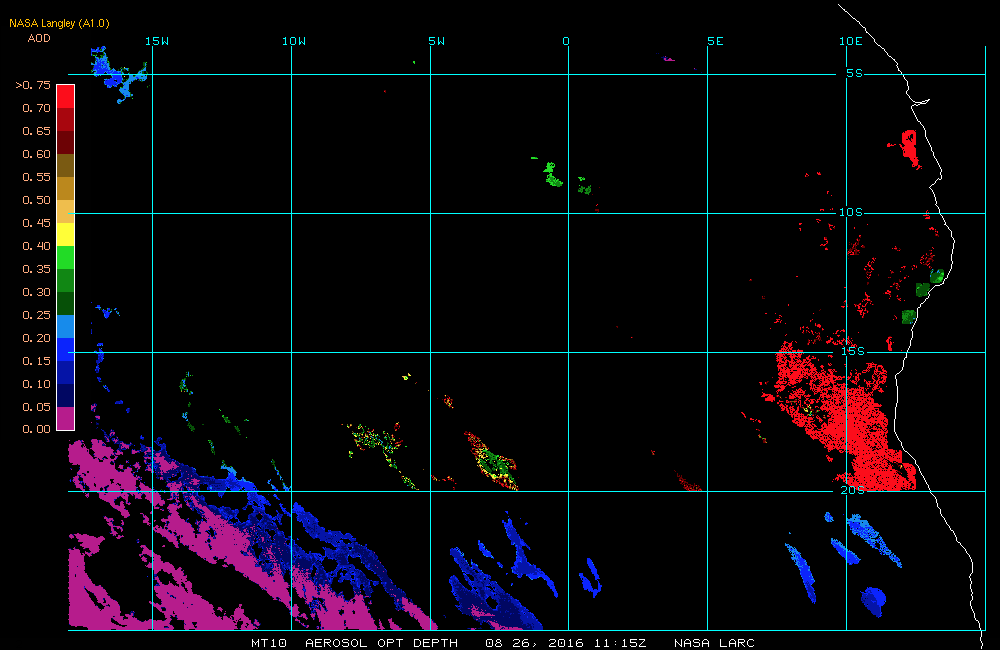Click the 0.05 legend value
The image size is (1000, 650).
tap(36, 407)
